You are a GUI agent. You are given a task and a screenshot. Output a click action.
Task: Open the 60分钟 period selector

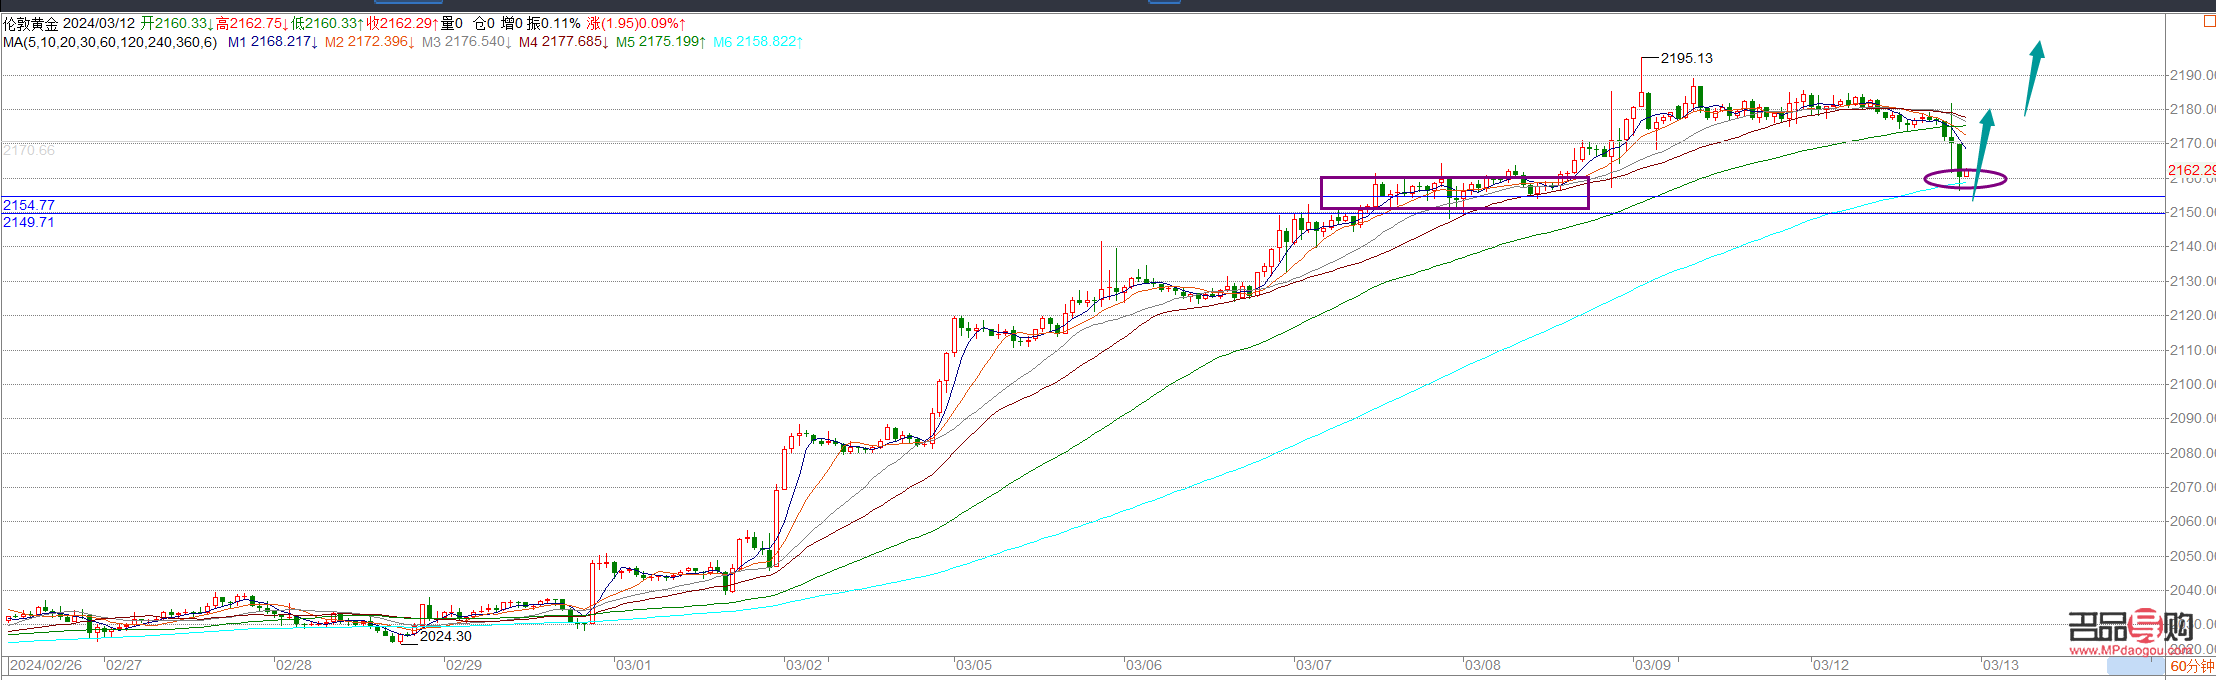click(2191, 666)
